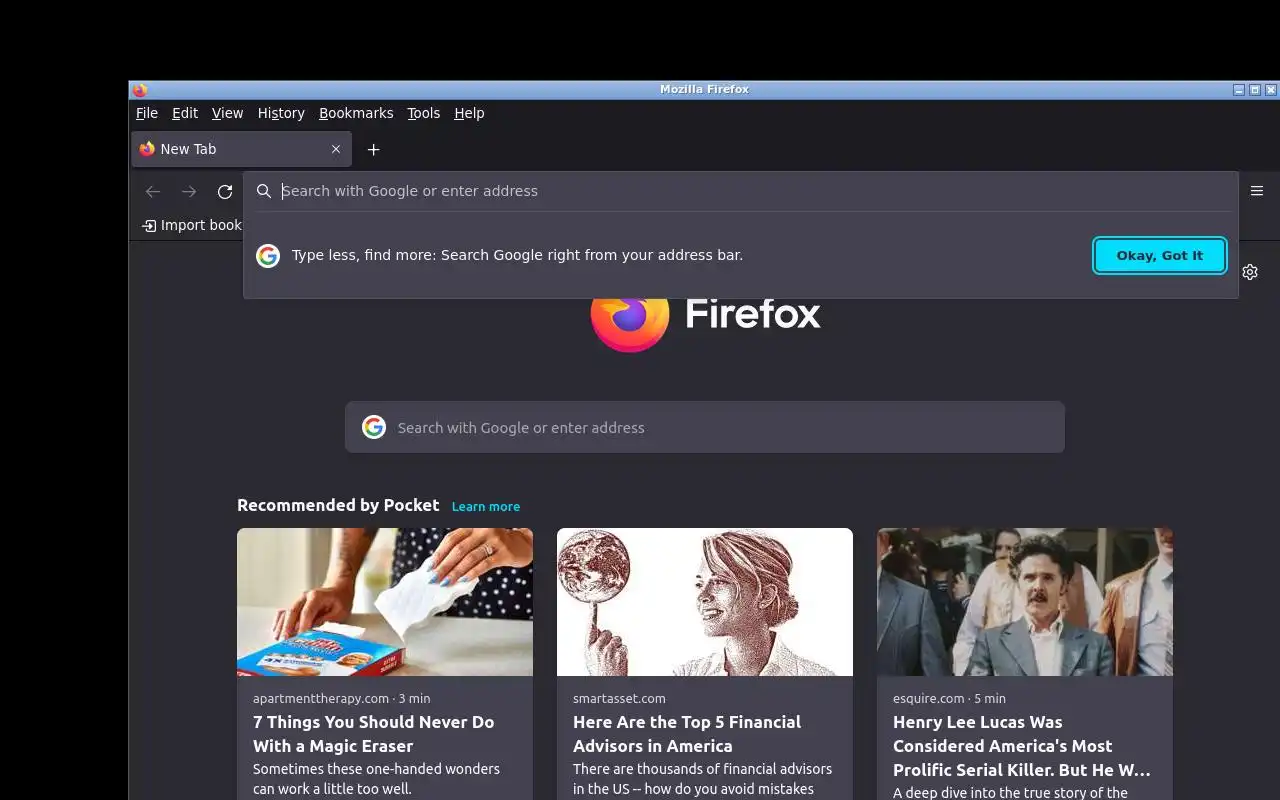1280x800 pixels.
Task: Select the New Tab tab
Action: 240,149
